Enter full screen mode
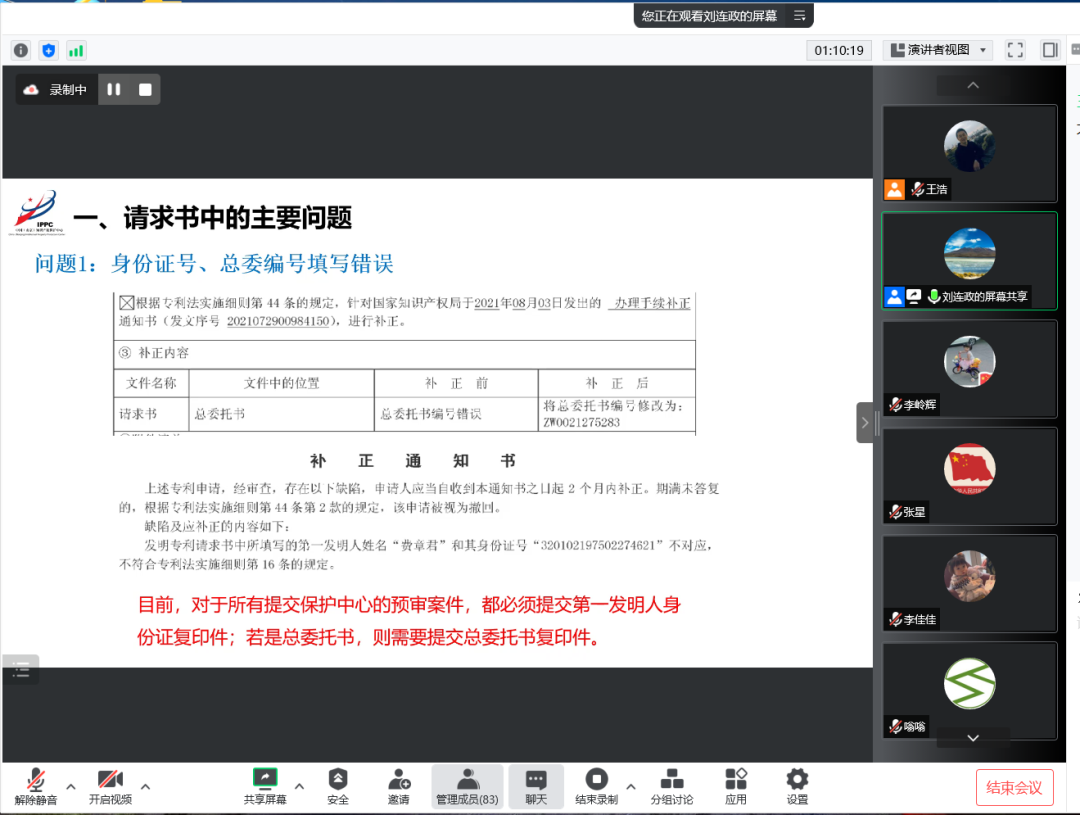 (1015, 50)
